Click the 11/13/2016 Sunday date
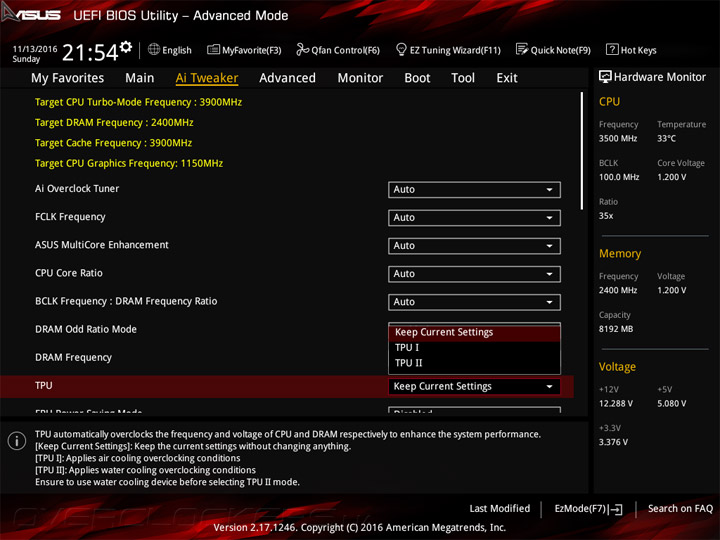This screenshot has width=720, height=540. click(x=34, y=54)
